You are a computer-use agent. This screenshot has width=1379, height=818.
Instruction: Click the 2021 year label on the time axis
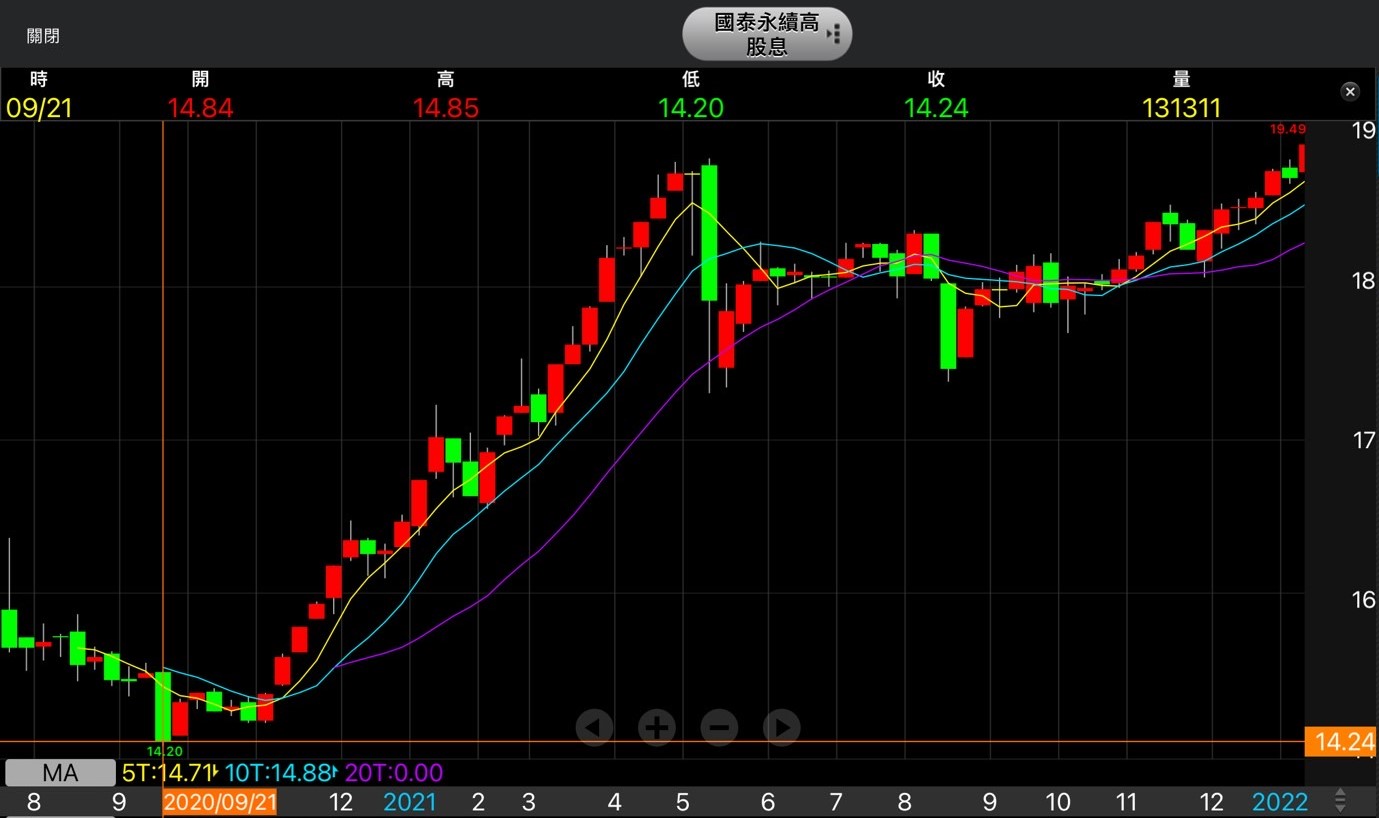click(x=410, y=802)
